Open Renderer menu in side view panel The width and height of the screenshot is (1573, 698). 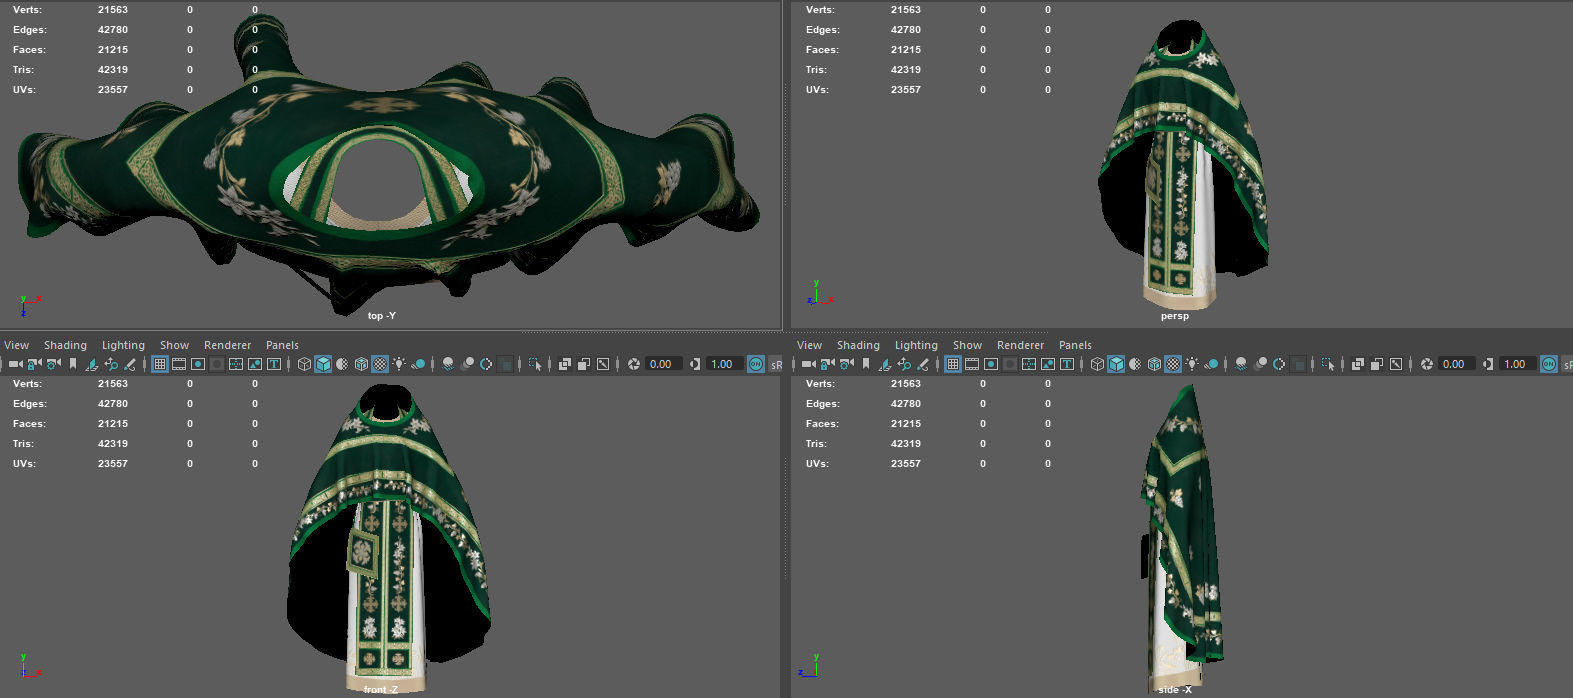(x=1020, y=345)
